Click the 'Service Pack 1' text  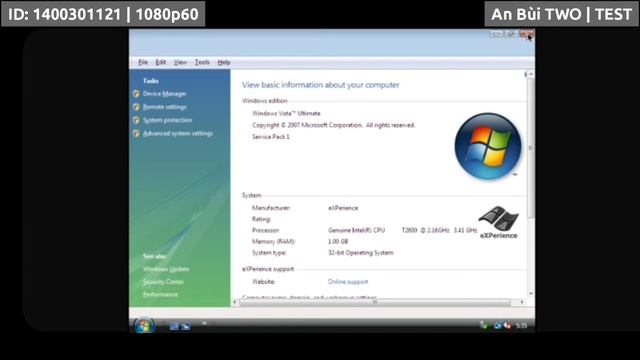[x=271, y=137]
